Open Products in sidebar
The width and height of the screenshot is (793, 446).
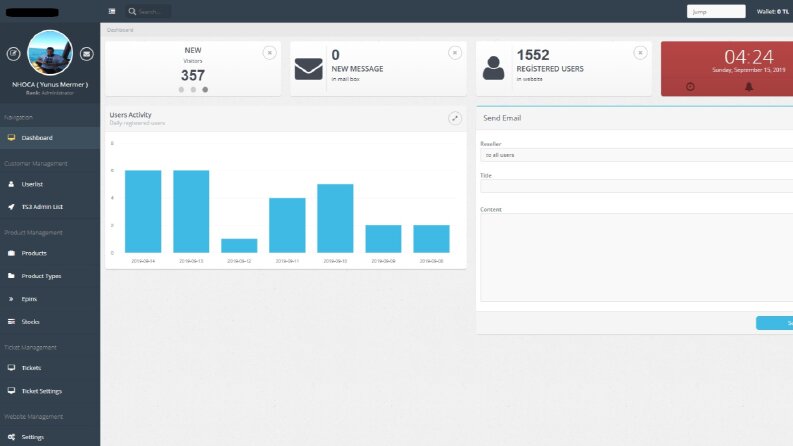click(x=50, y=253)
